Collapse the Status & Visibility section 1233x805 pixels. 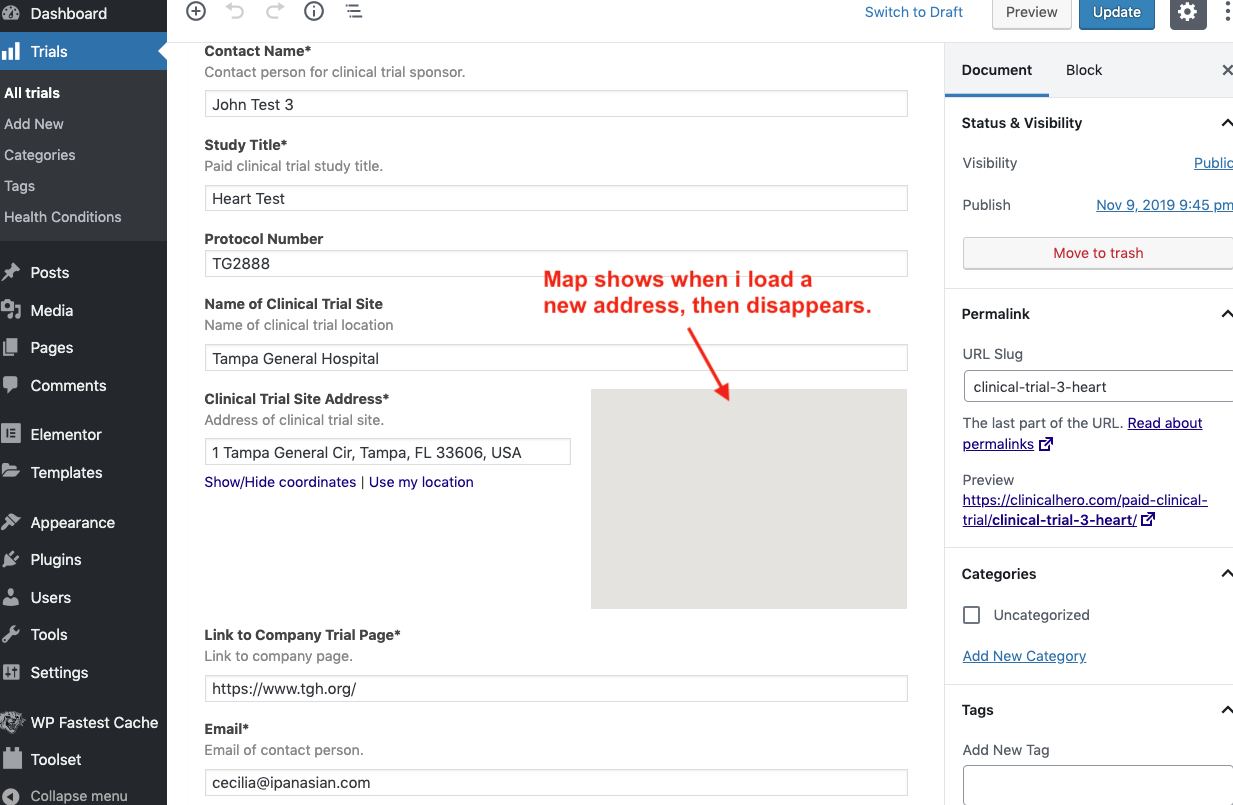[1226, 122]
